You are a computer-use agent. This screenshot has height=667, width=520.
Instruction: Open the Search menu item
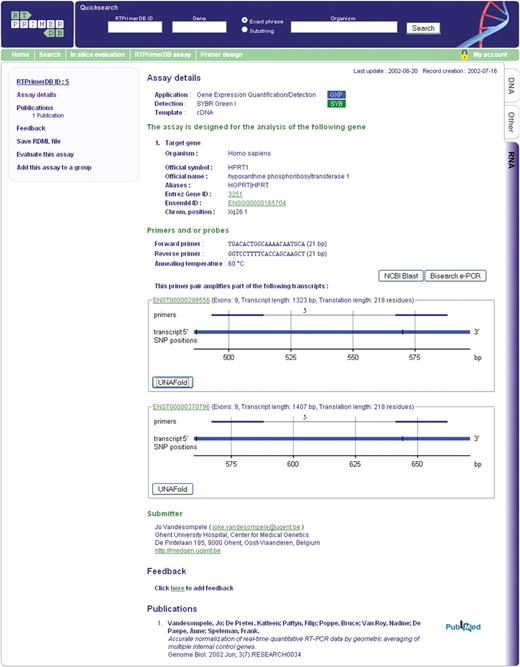pyautogui.click(x=50, y=54)
